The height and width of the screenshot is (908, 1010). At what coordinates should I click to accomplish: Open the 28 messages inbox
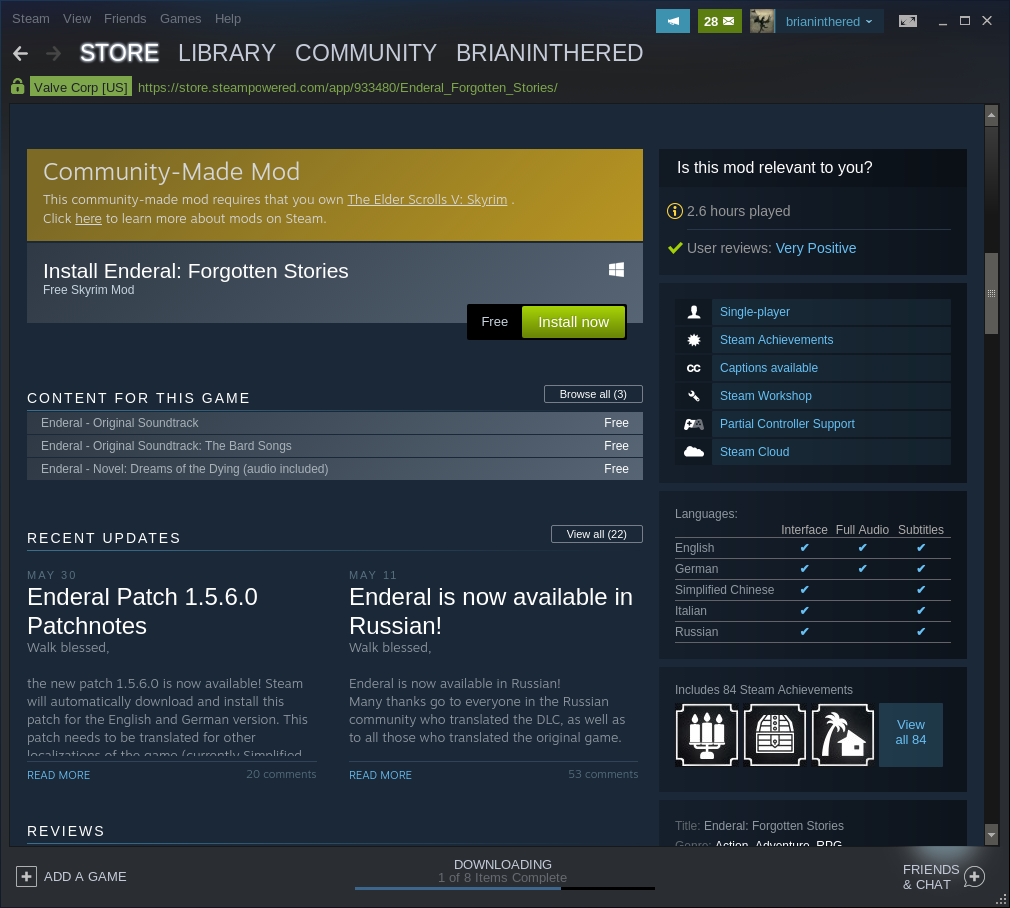[x=719, y=21]
